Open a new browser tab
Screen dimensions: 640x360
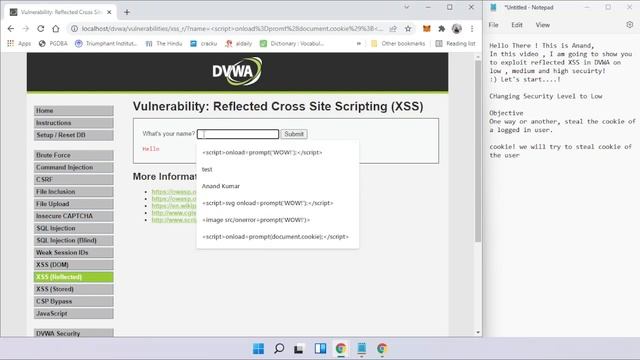[127, 12]
